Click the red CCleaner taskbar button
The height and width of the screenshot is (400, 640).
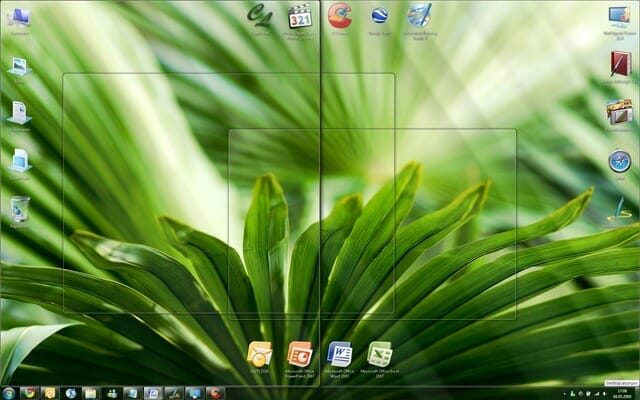coord(213,393)
